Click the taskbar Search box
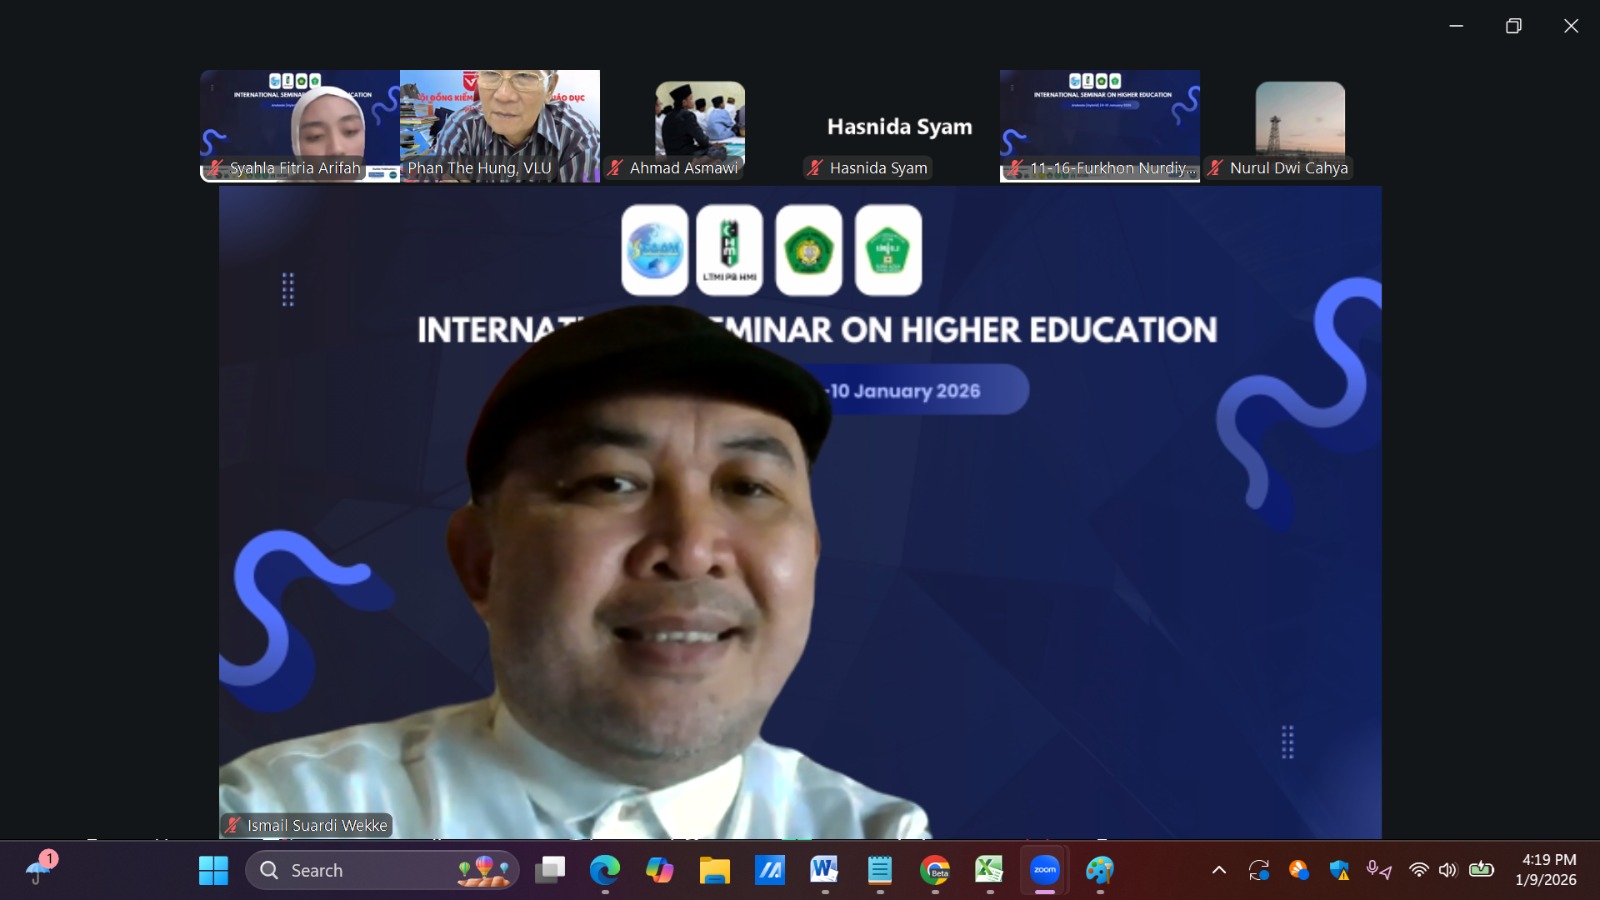Image resolution: width=1600 pixels, height=900 pixels. pyautogui.click(x=382, y=870)
